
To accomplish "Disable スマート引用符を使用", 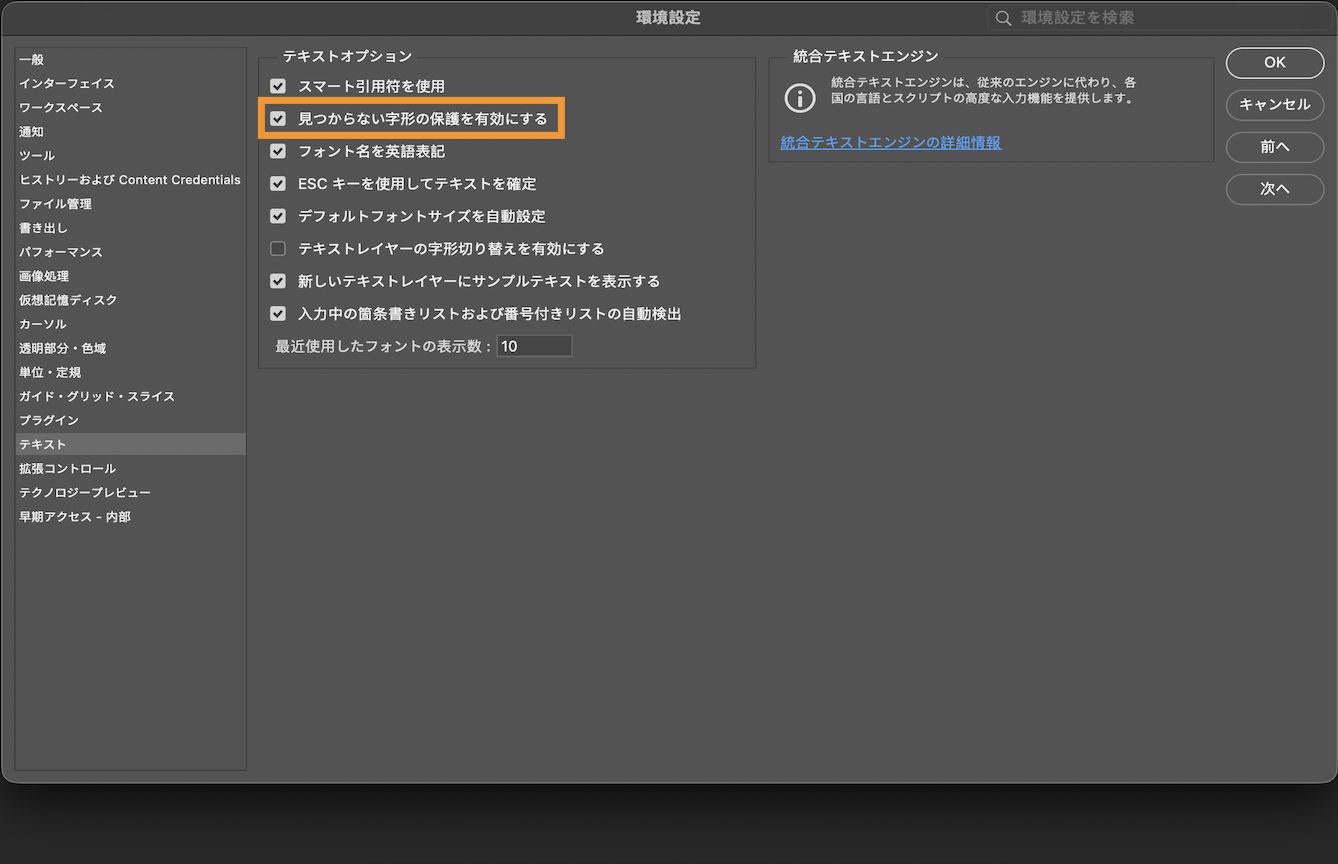I will [277, 85].
